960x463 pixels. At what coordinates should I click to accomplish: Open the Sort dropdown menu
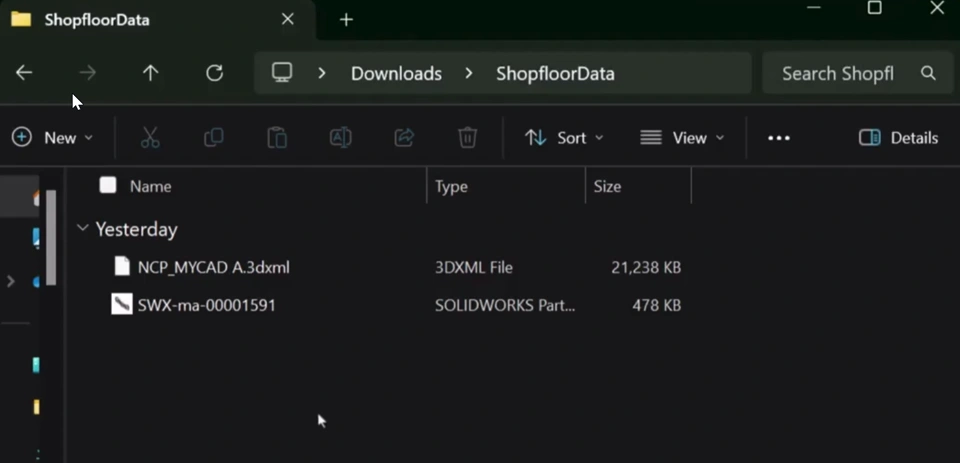[565, 138]
